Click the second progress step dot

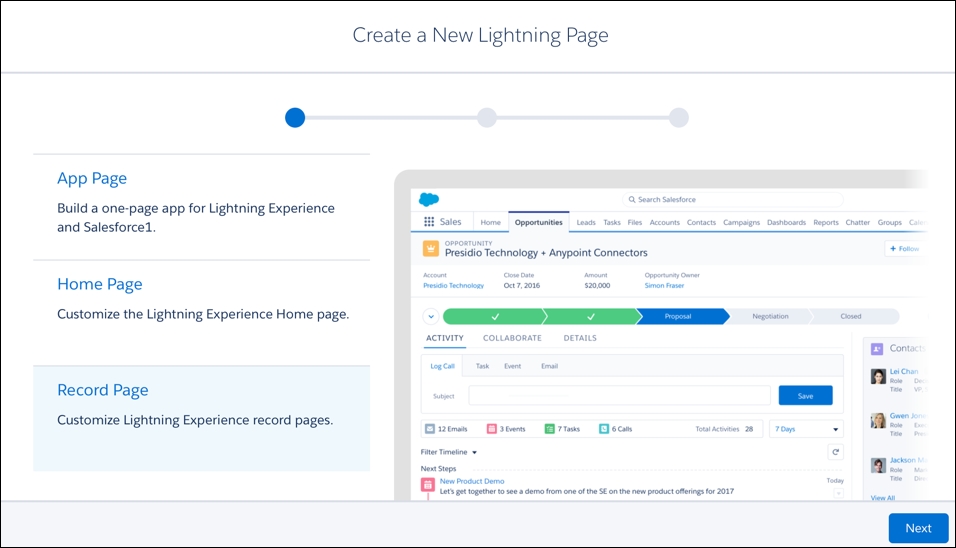pyautogui.click(x=487, y=118)
